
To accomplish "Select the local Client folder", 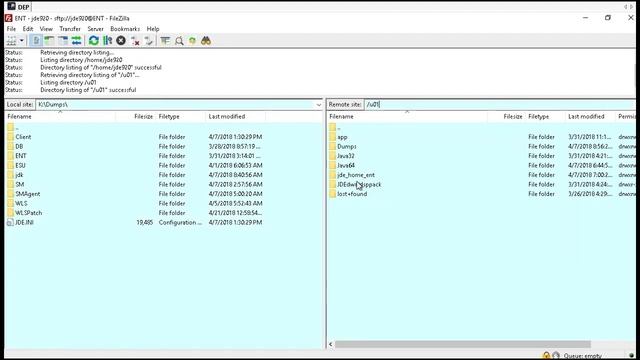I will tap(23, 137).
